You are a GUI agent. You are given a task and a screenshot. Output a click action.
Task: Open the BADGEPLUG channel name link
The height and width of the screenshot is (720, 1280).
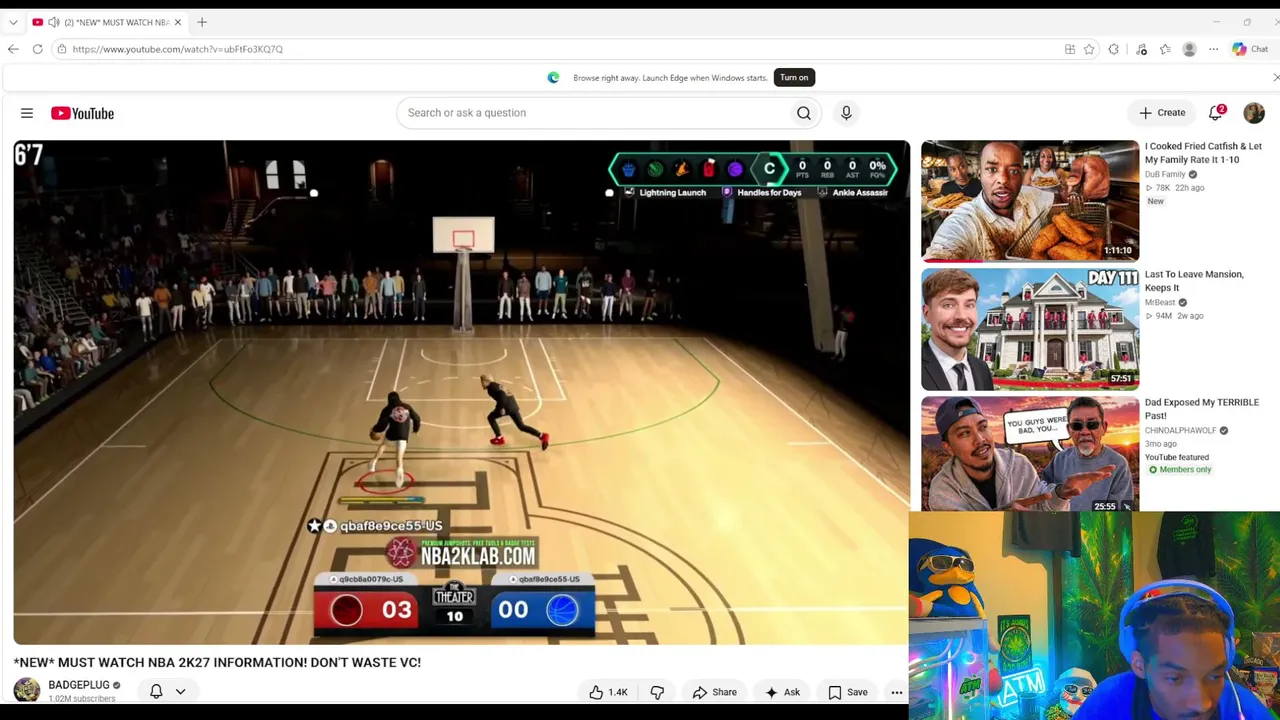[79, 685]
